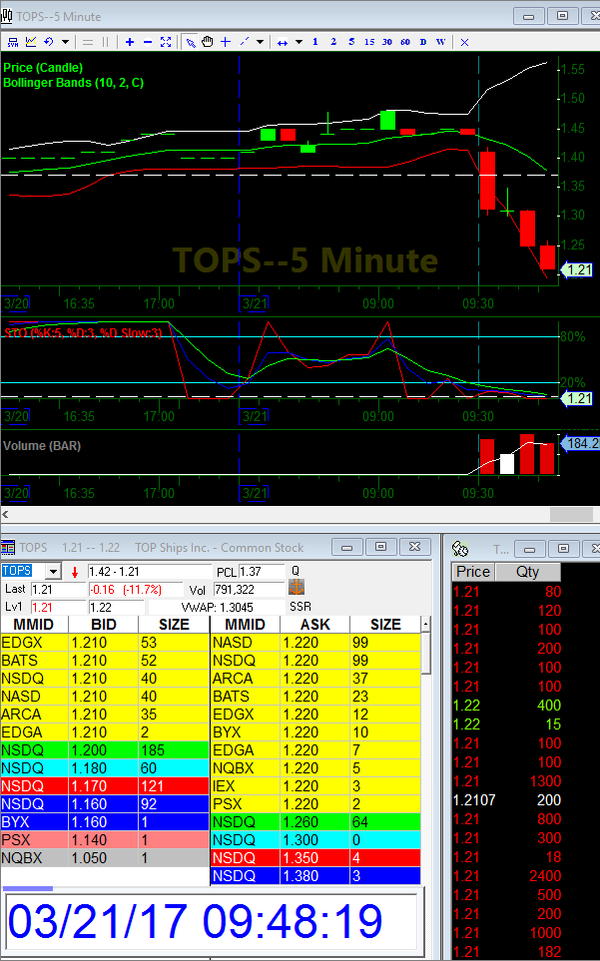The height and width of the screenshot is (961, 600).
Task: Click the orange icon beside Vol field
Action: point(296,588)
